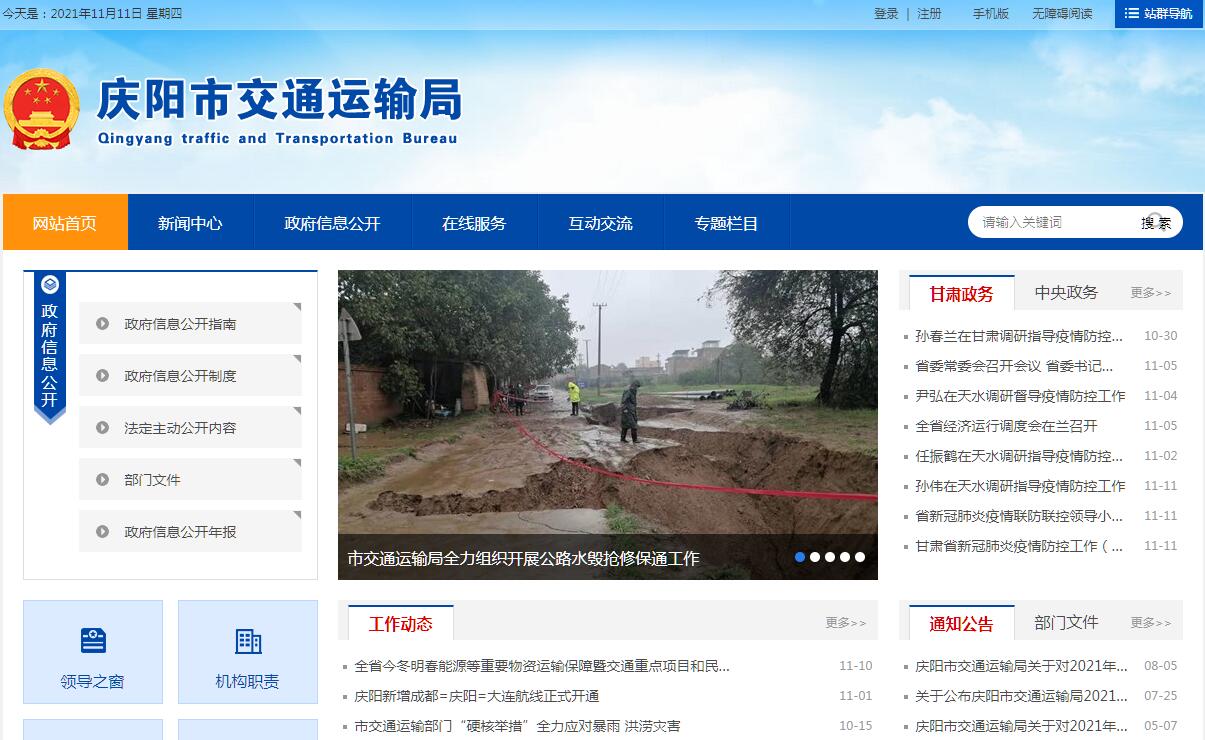Click the bullet icon beside 政府信息公开年报

(x=102, y=532)
